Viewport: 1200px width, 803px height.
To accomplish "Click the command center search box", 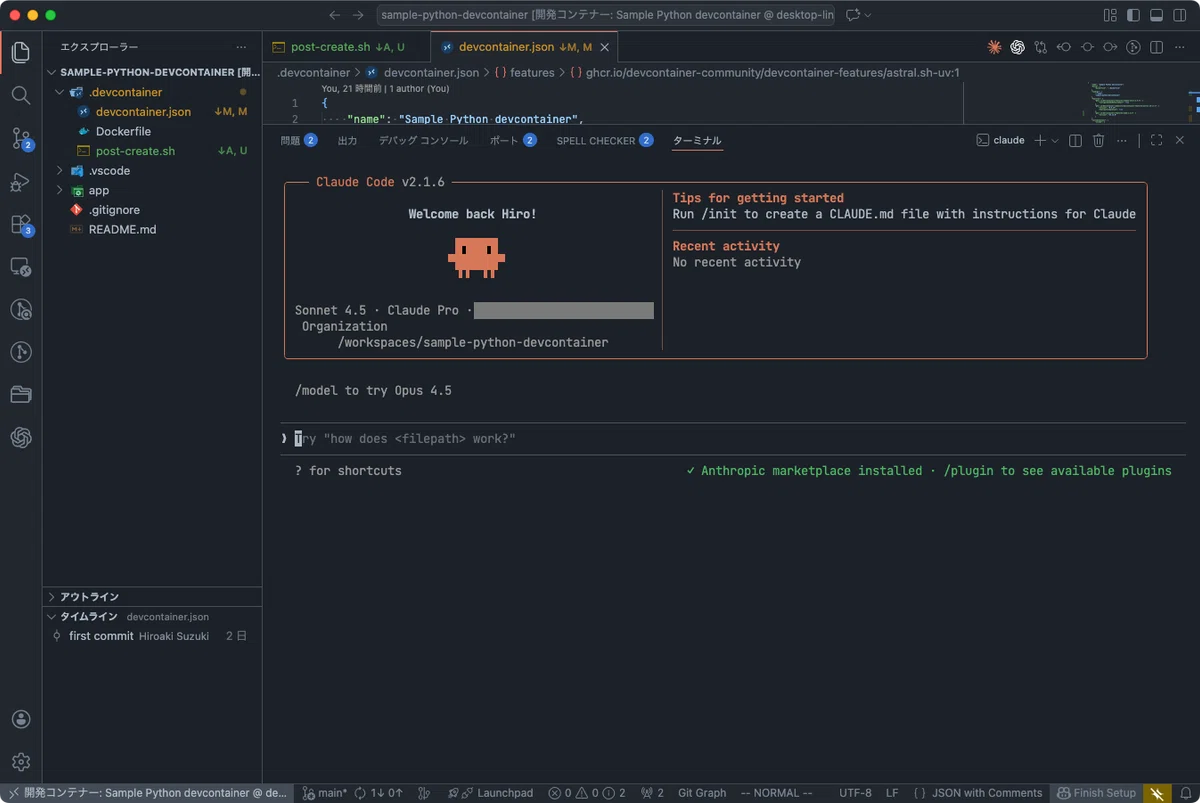I will 606,15.
